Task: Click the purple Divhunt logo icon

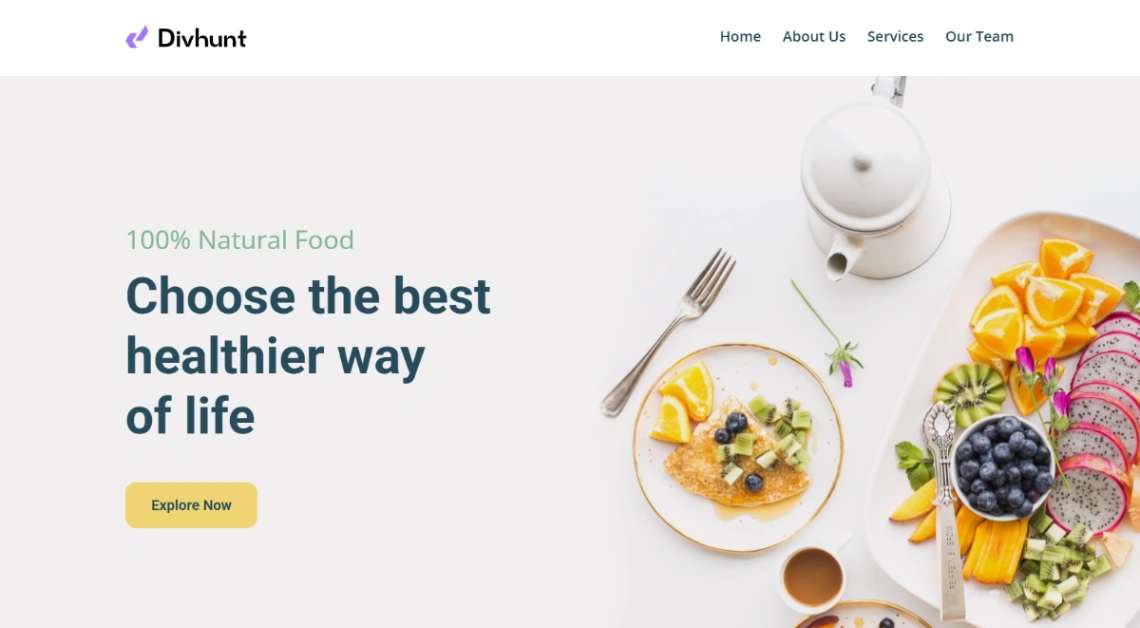Action: tap(137, 37)
